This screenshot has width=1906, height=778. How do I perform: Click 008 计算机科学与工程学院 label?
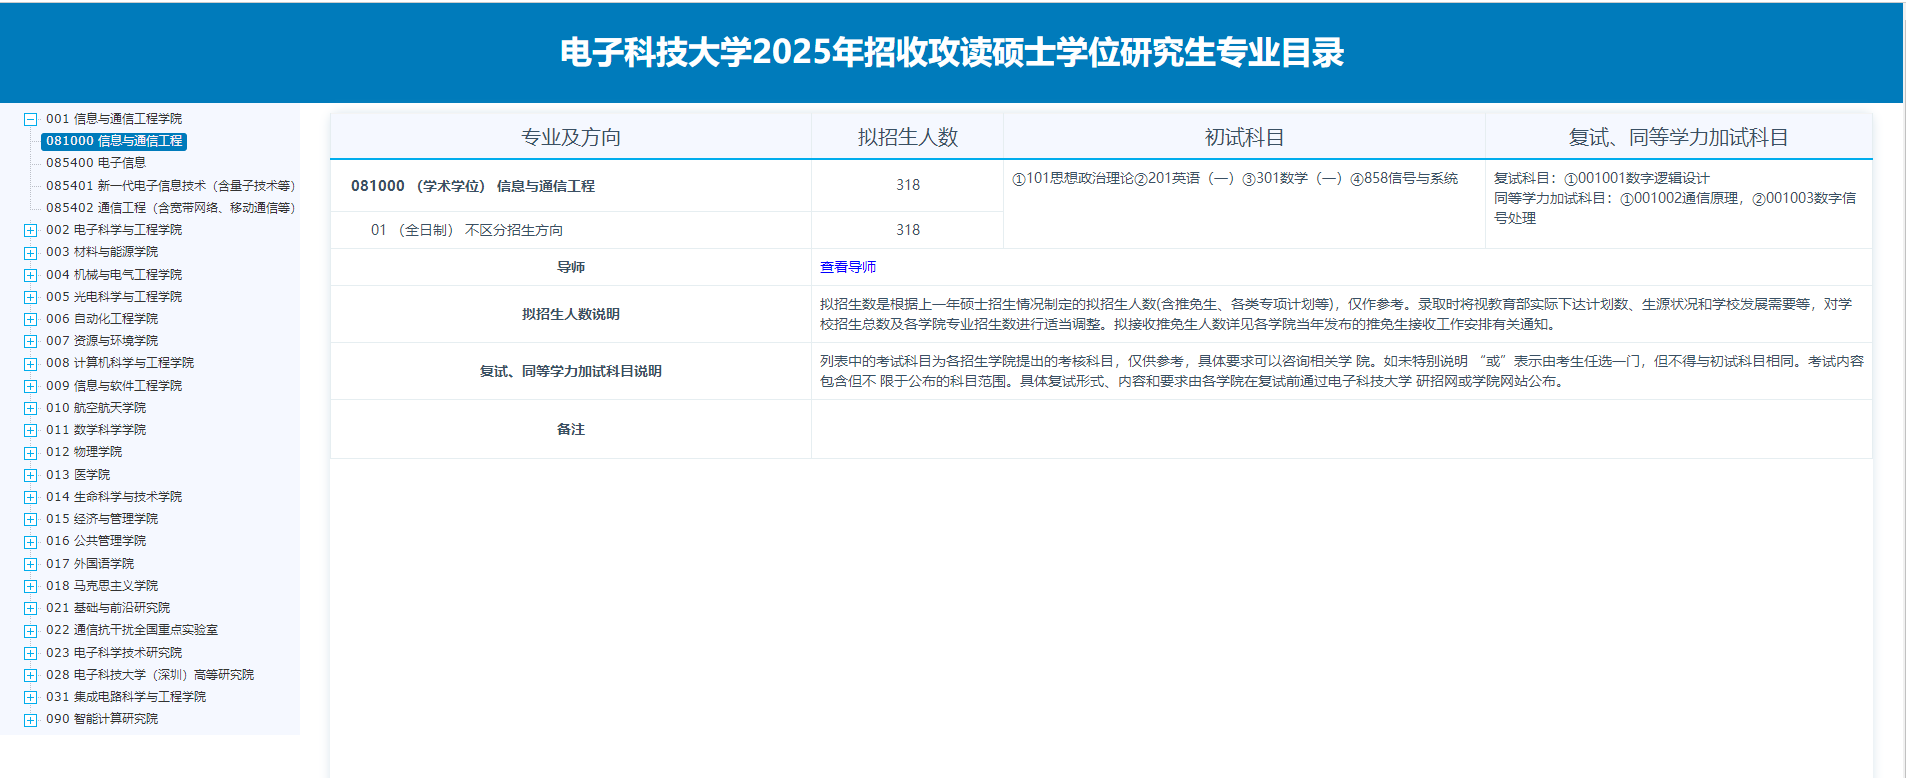tap(120, 363)
